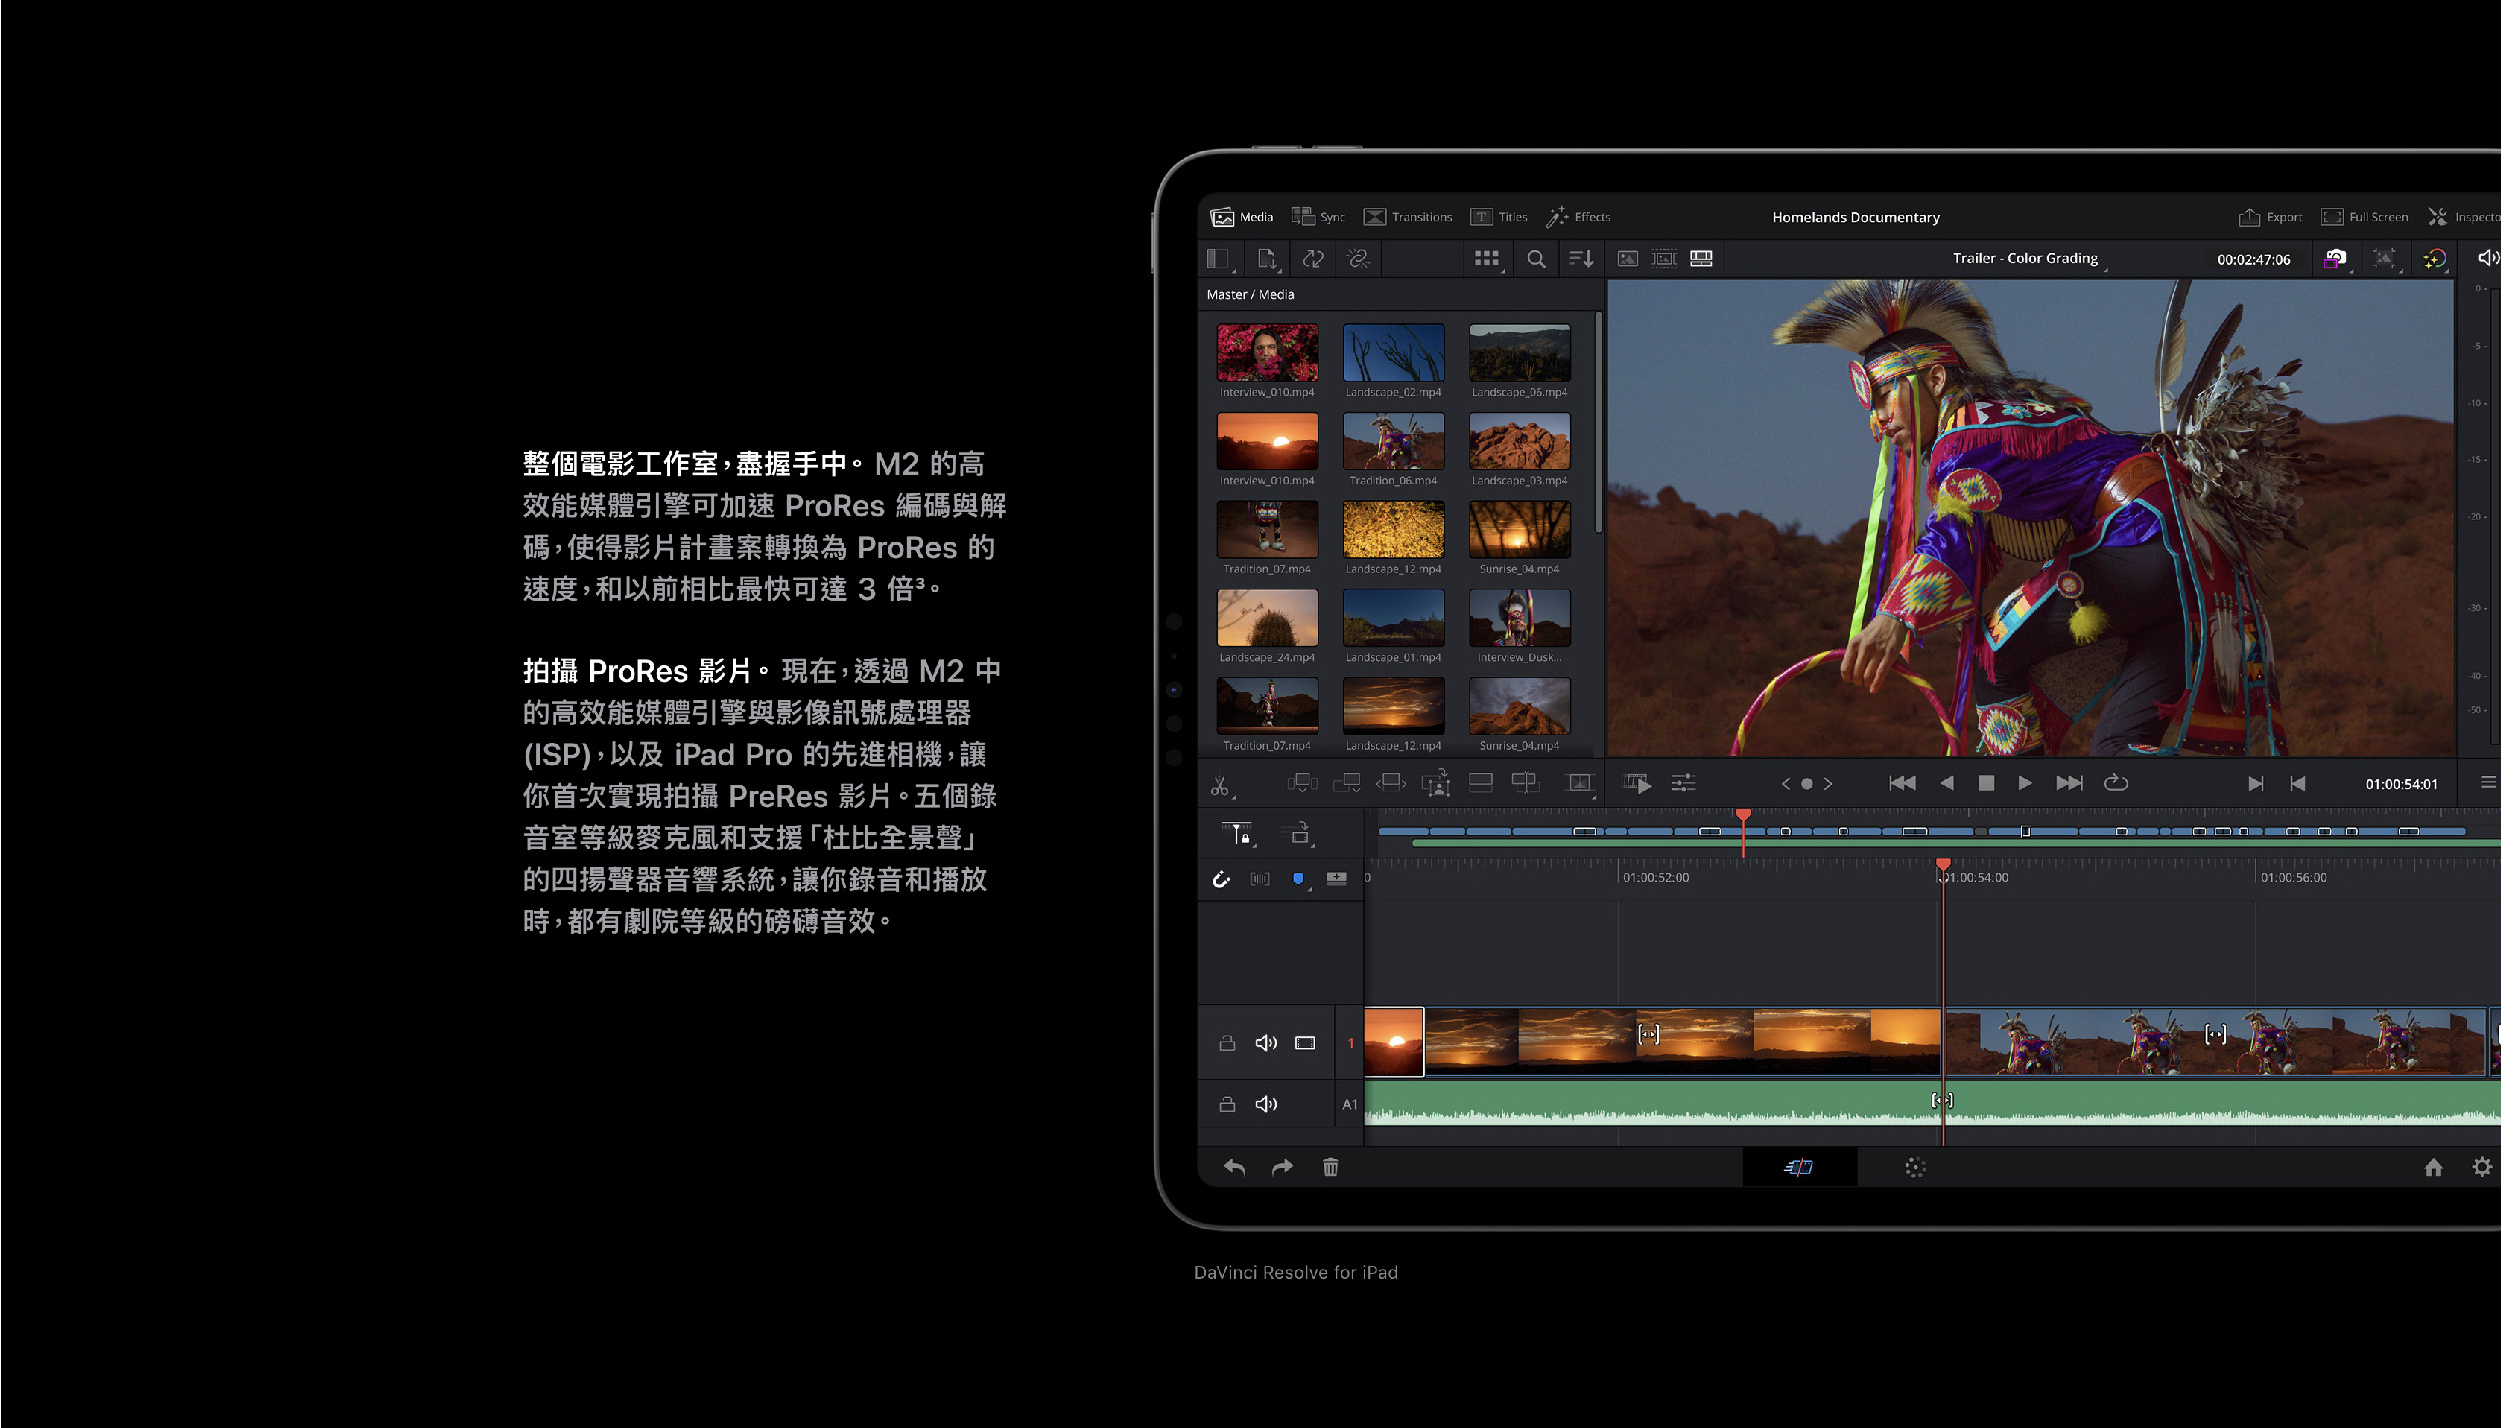Open the Sync bin tab

1317,217
